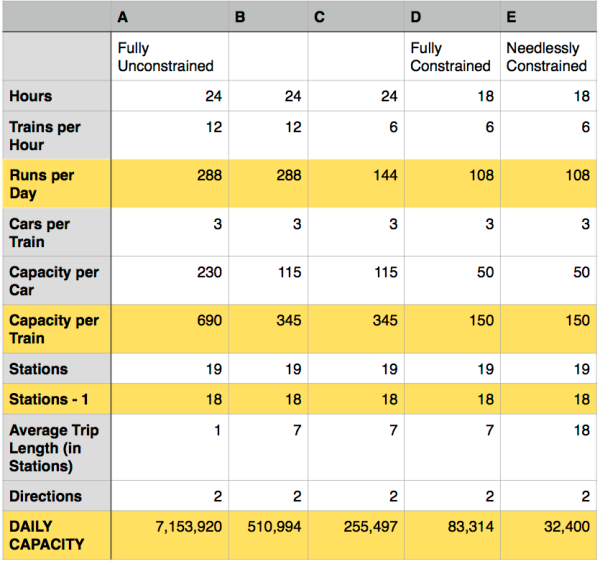Select column header A
Screen dimensions: 600x564
(x=170, y=17)
